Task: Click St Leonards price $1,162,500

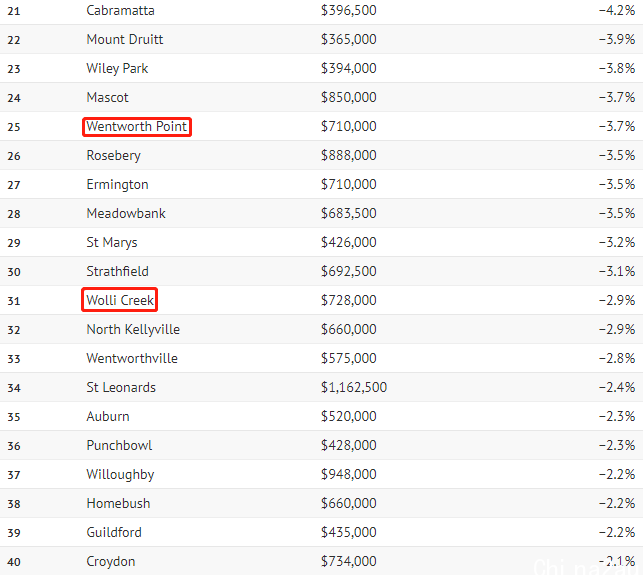Action: pyautogui.click(x=354, y=388)
